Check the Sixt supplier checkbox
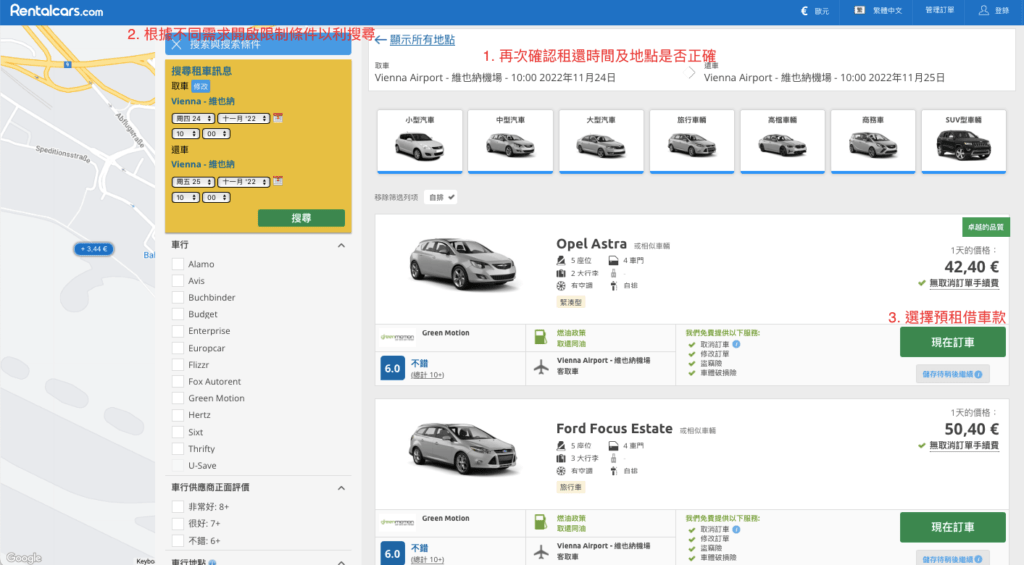The image size is (1024, 565). [x=178, y=432]
